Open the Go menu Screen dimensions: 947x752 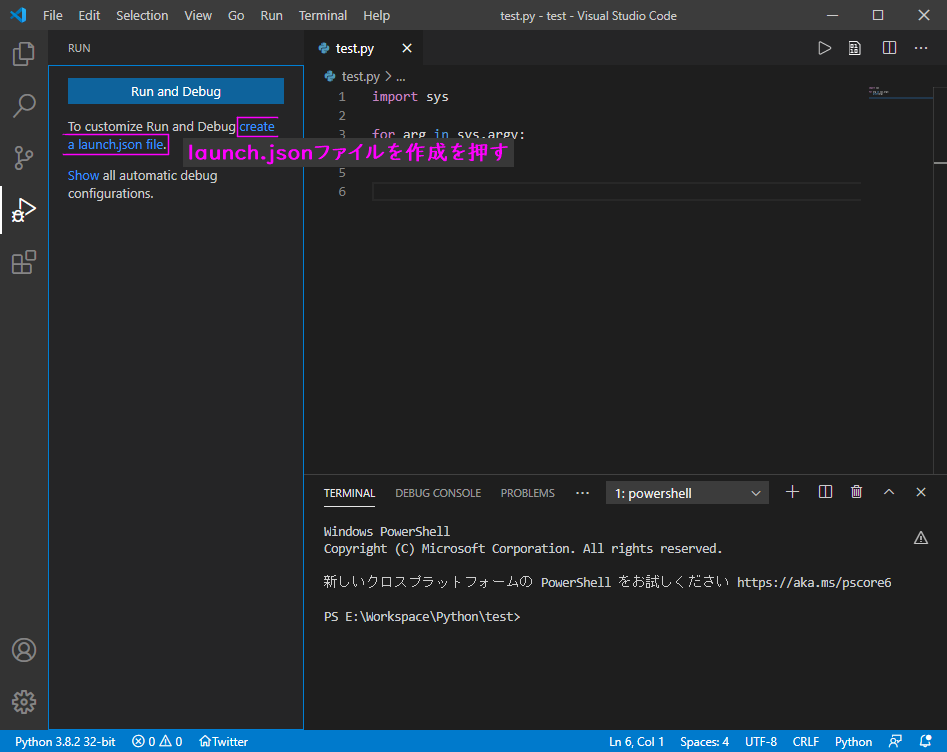click(236, 16)
